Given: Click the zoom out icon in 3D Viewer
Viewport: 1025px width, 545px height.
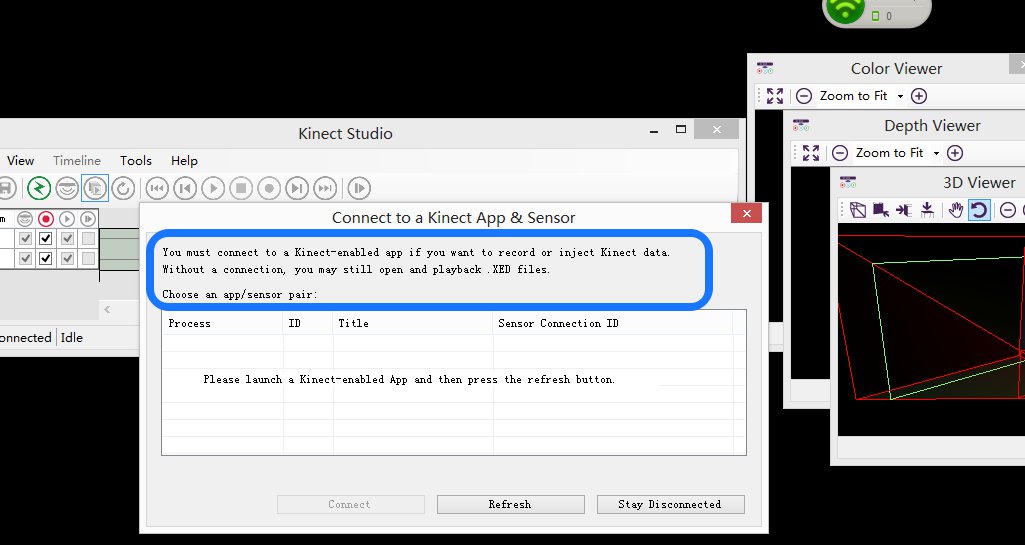Looking at the screenshot, I should (1007, 210).
